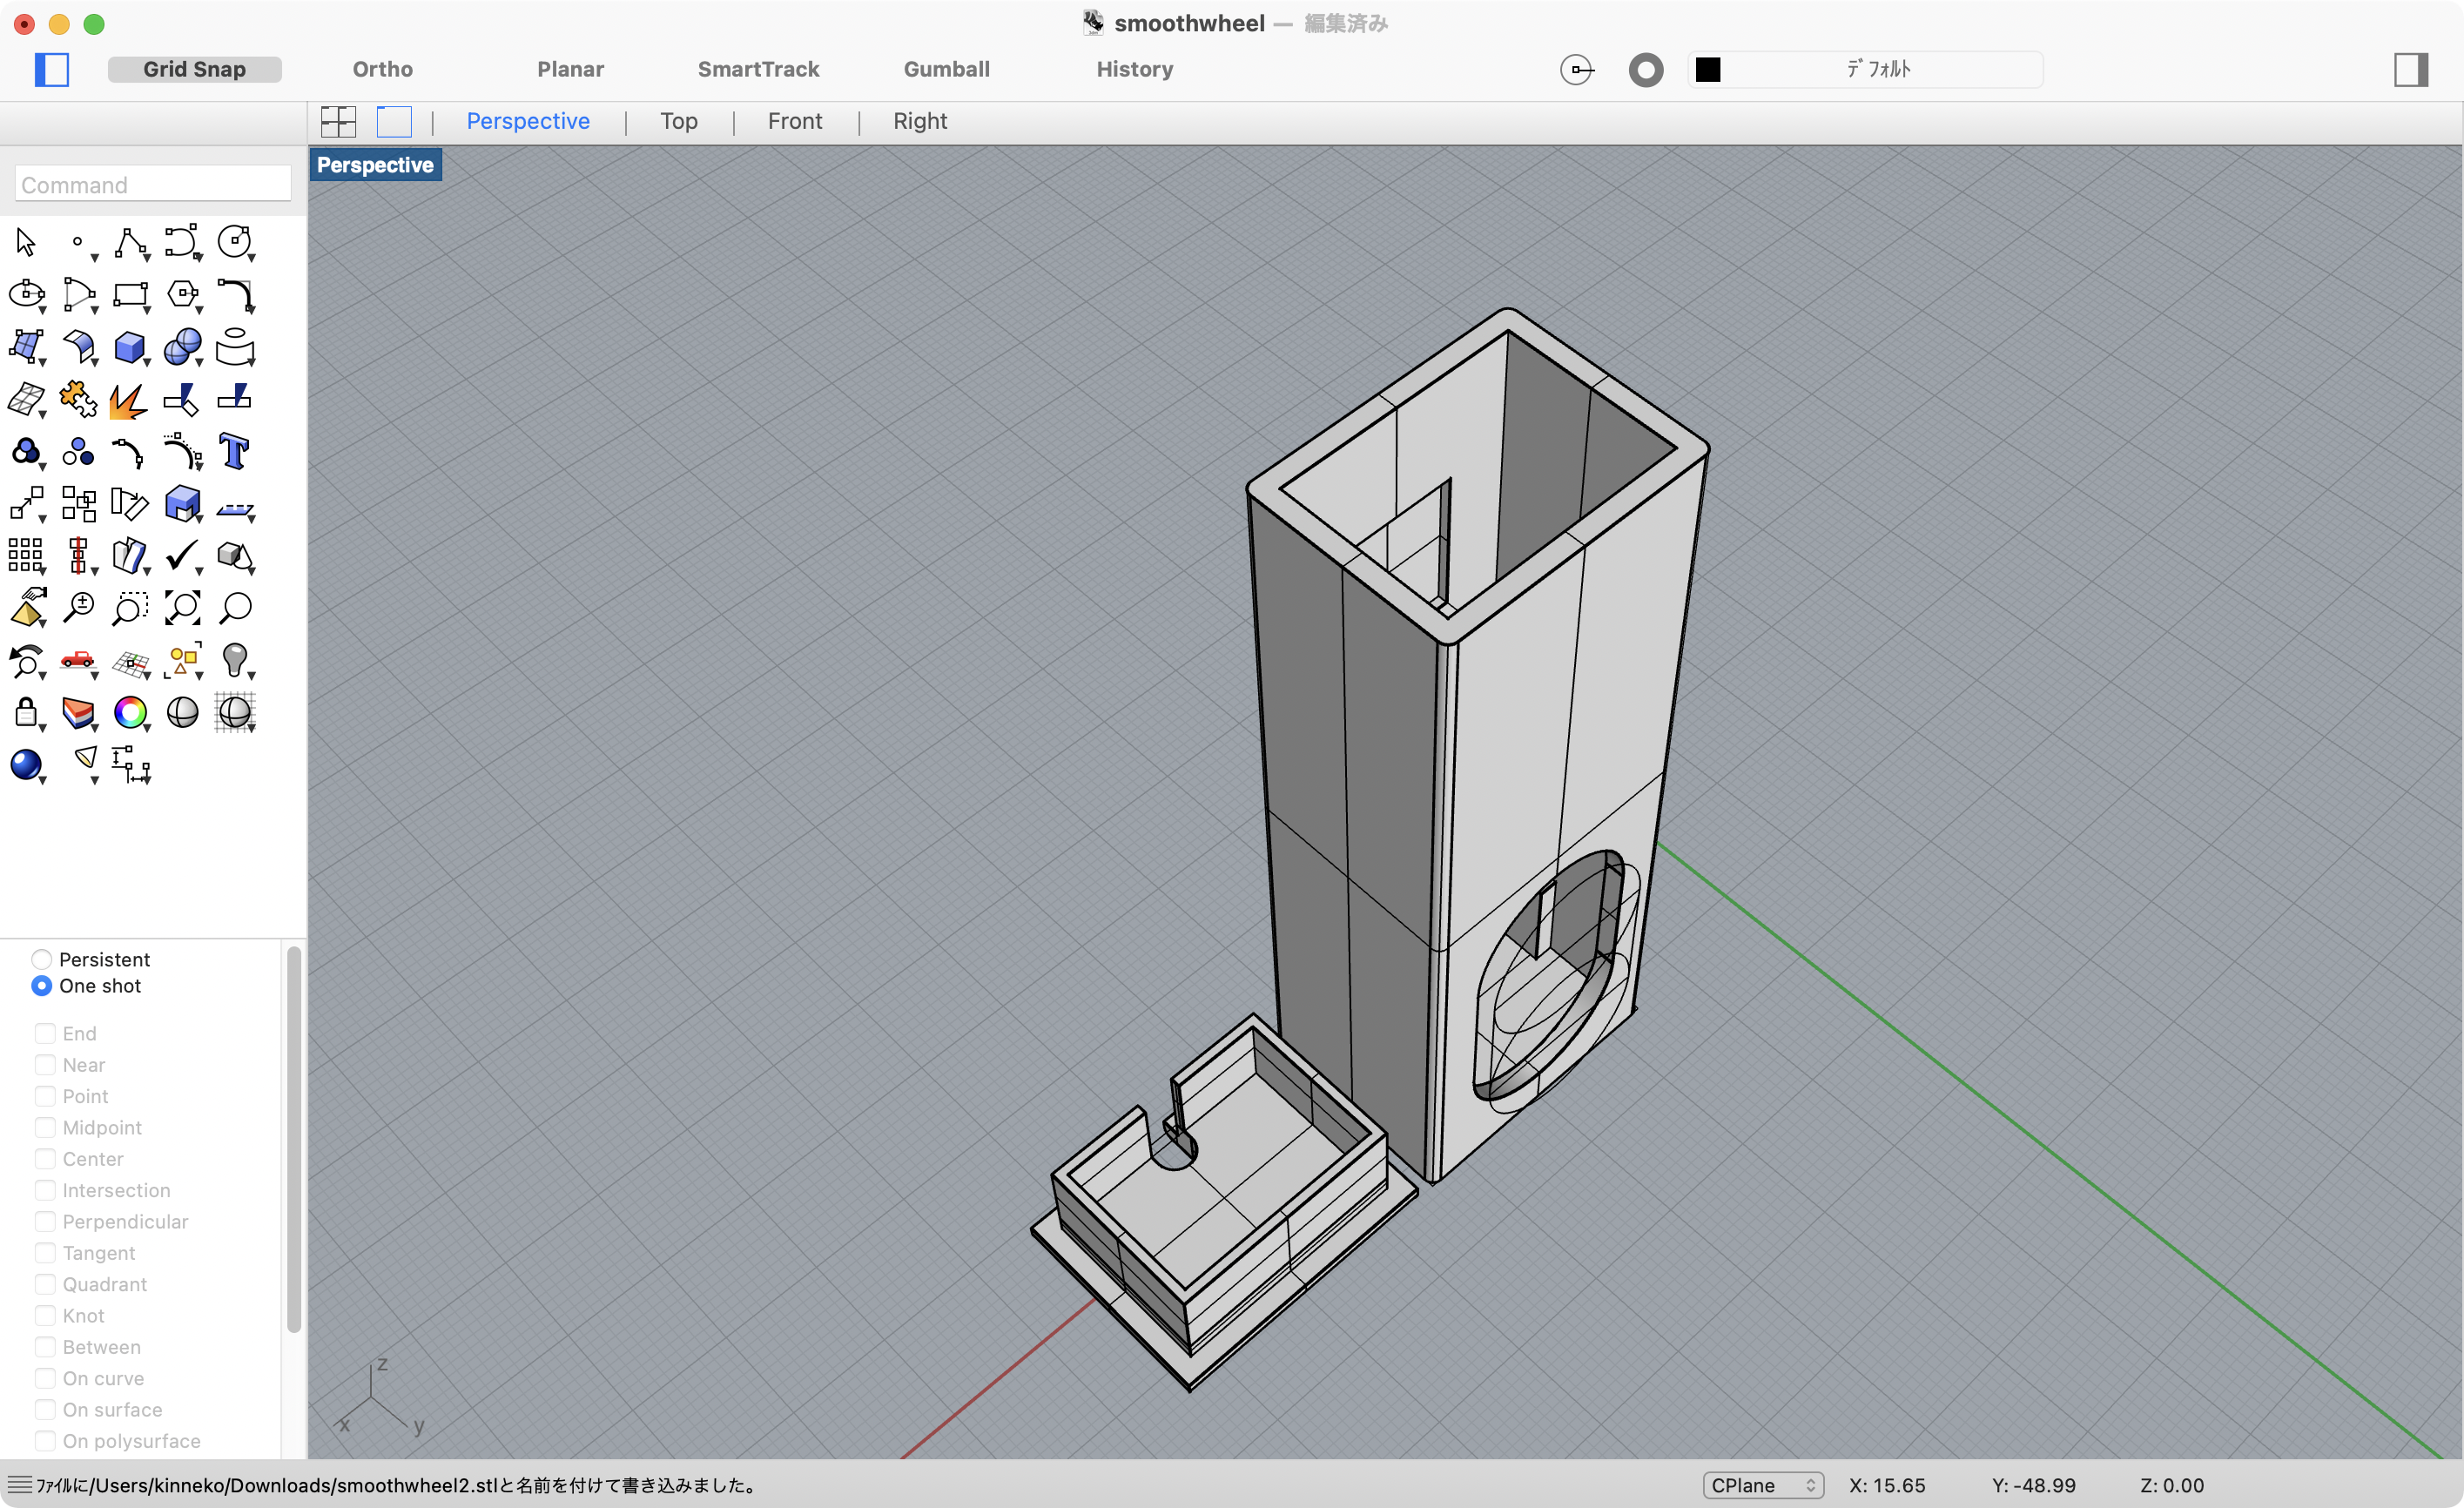The width and height of the screenshot is (2464, 1508).
Task: Select the Explode tool
Action: pos(129,401)
